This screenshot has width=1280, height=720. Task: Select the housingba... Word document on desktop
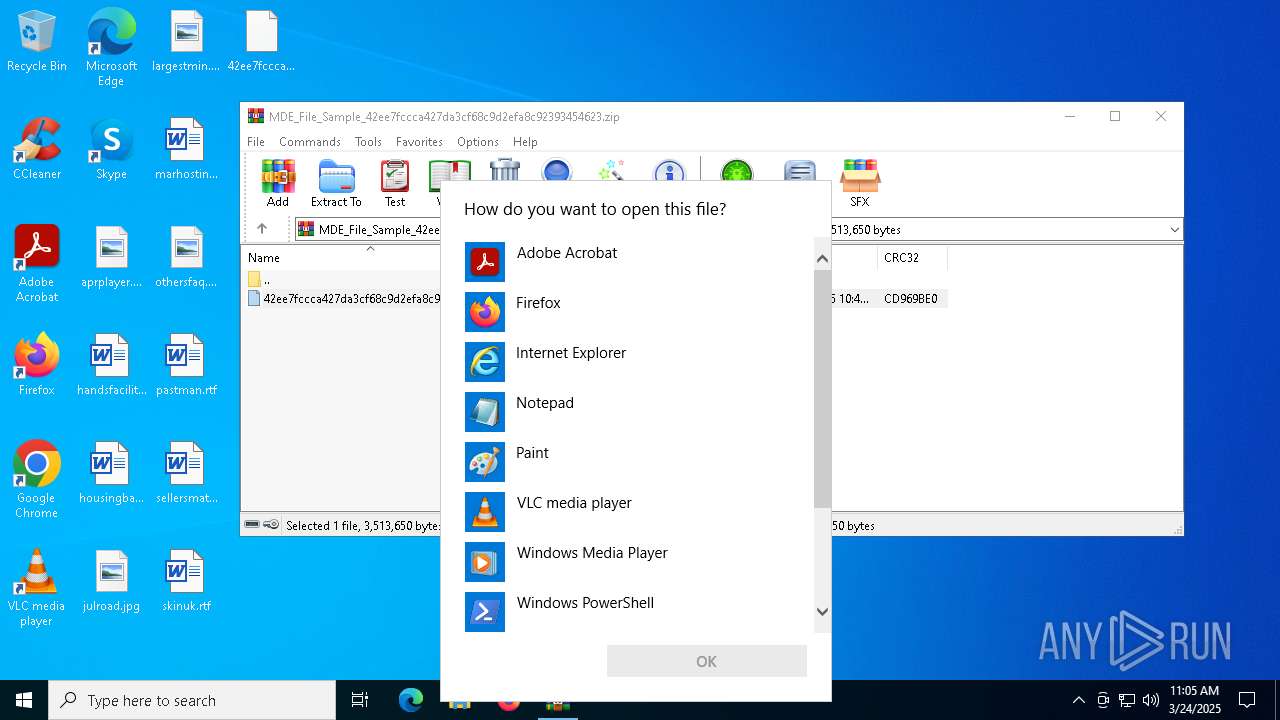pos(111,473)
